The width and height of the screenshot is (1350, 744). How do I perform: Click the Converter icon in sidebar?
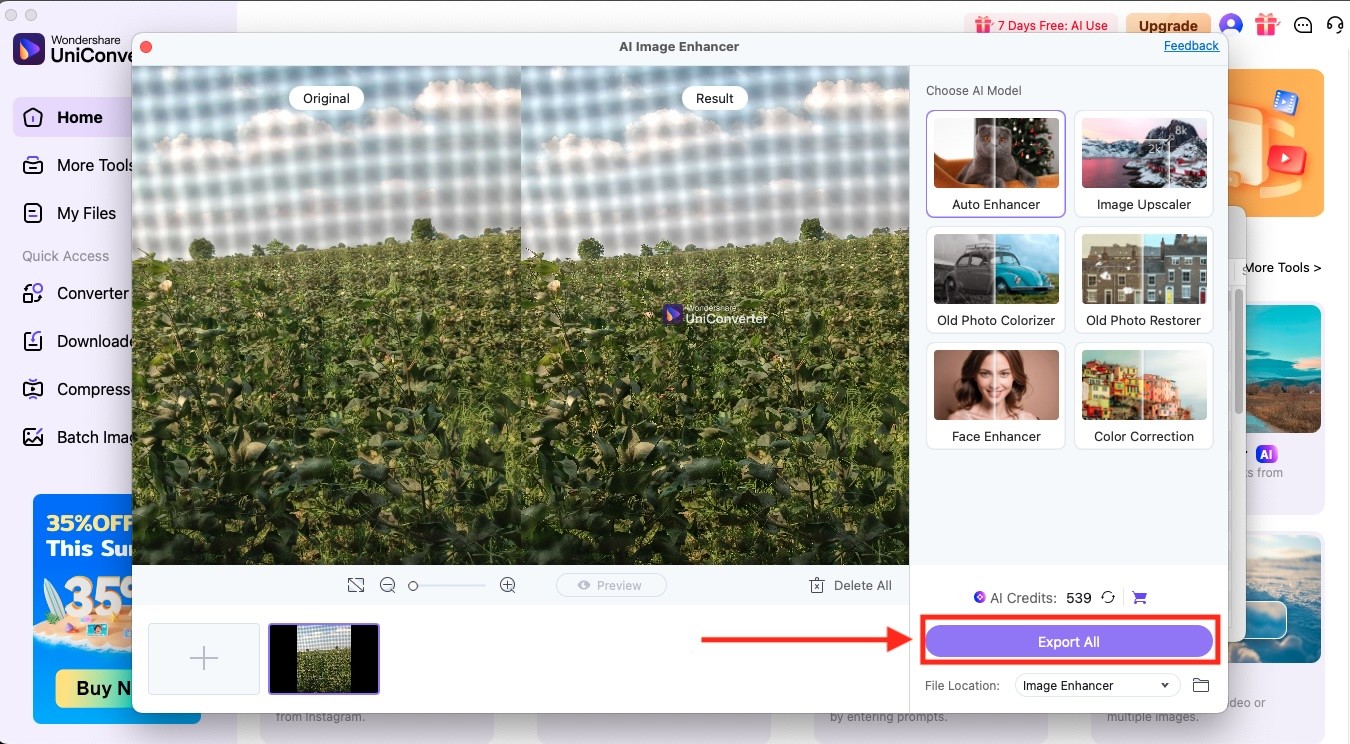pos(33,293)
